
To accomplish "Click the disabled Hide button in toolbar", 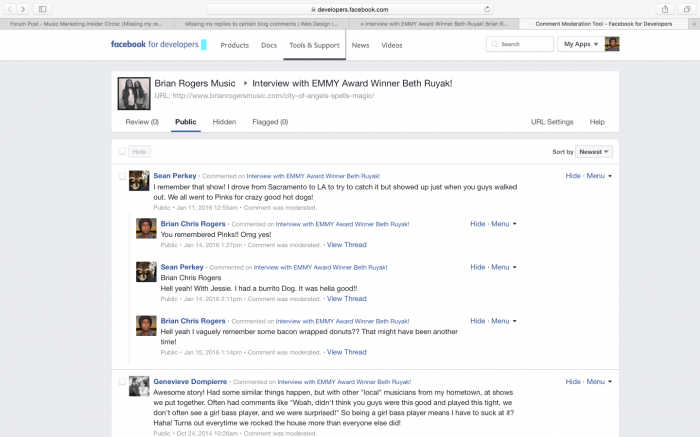I will coord(139,152).
